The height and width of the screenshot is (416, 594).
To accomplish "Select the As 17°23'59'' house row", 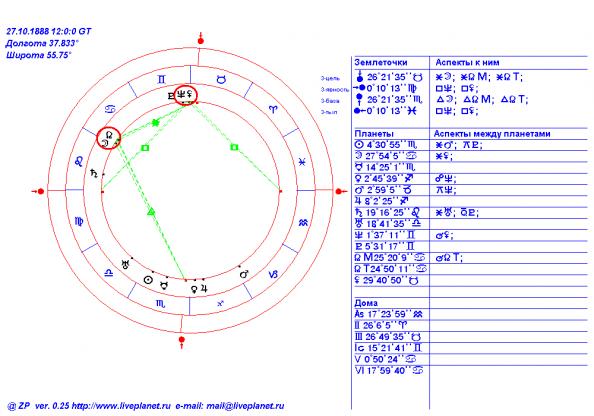I will pyautogui.click(x=389, y=314).
